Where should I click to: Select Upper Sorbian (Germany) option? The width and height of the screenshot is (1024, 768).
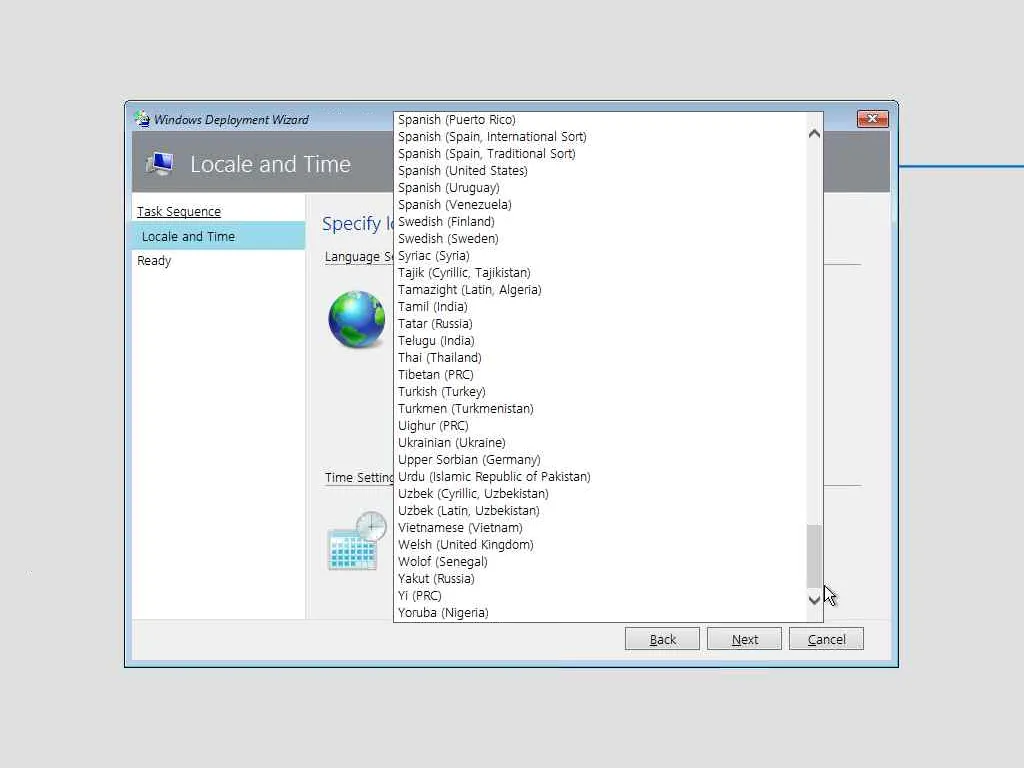[601, 459]
